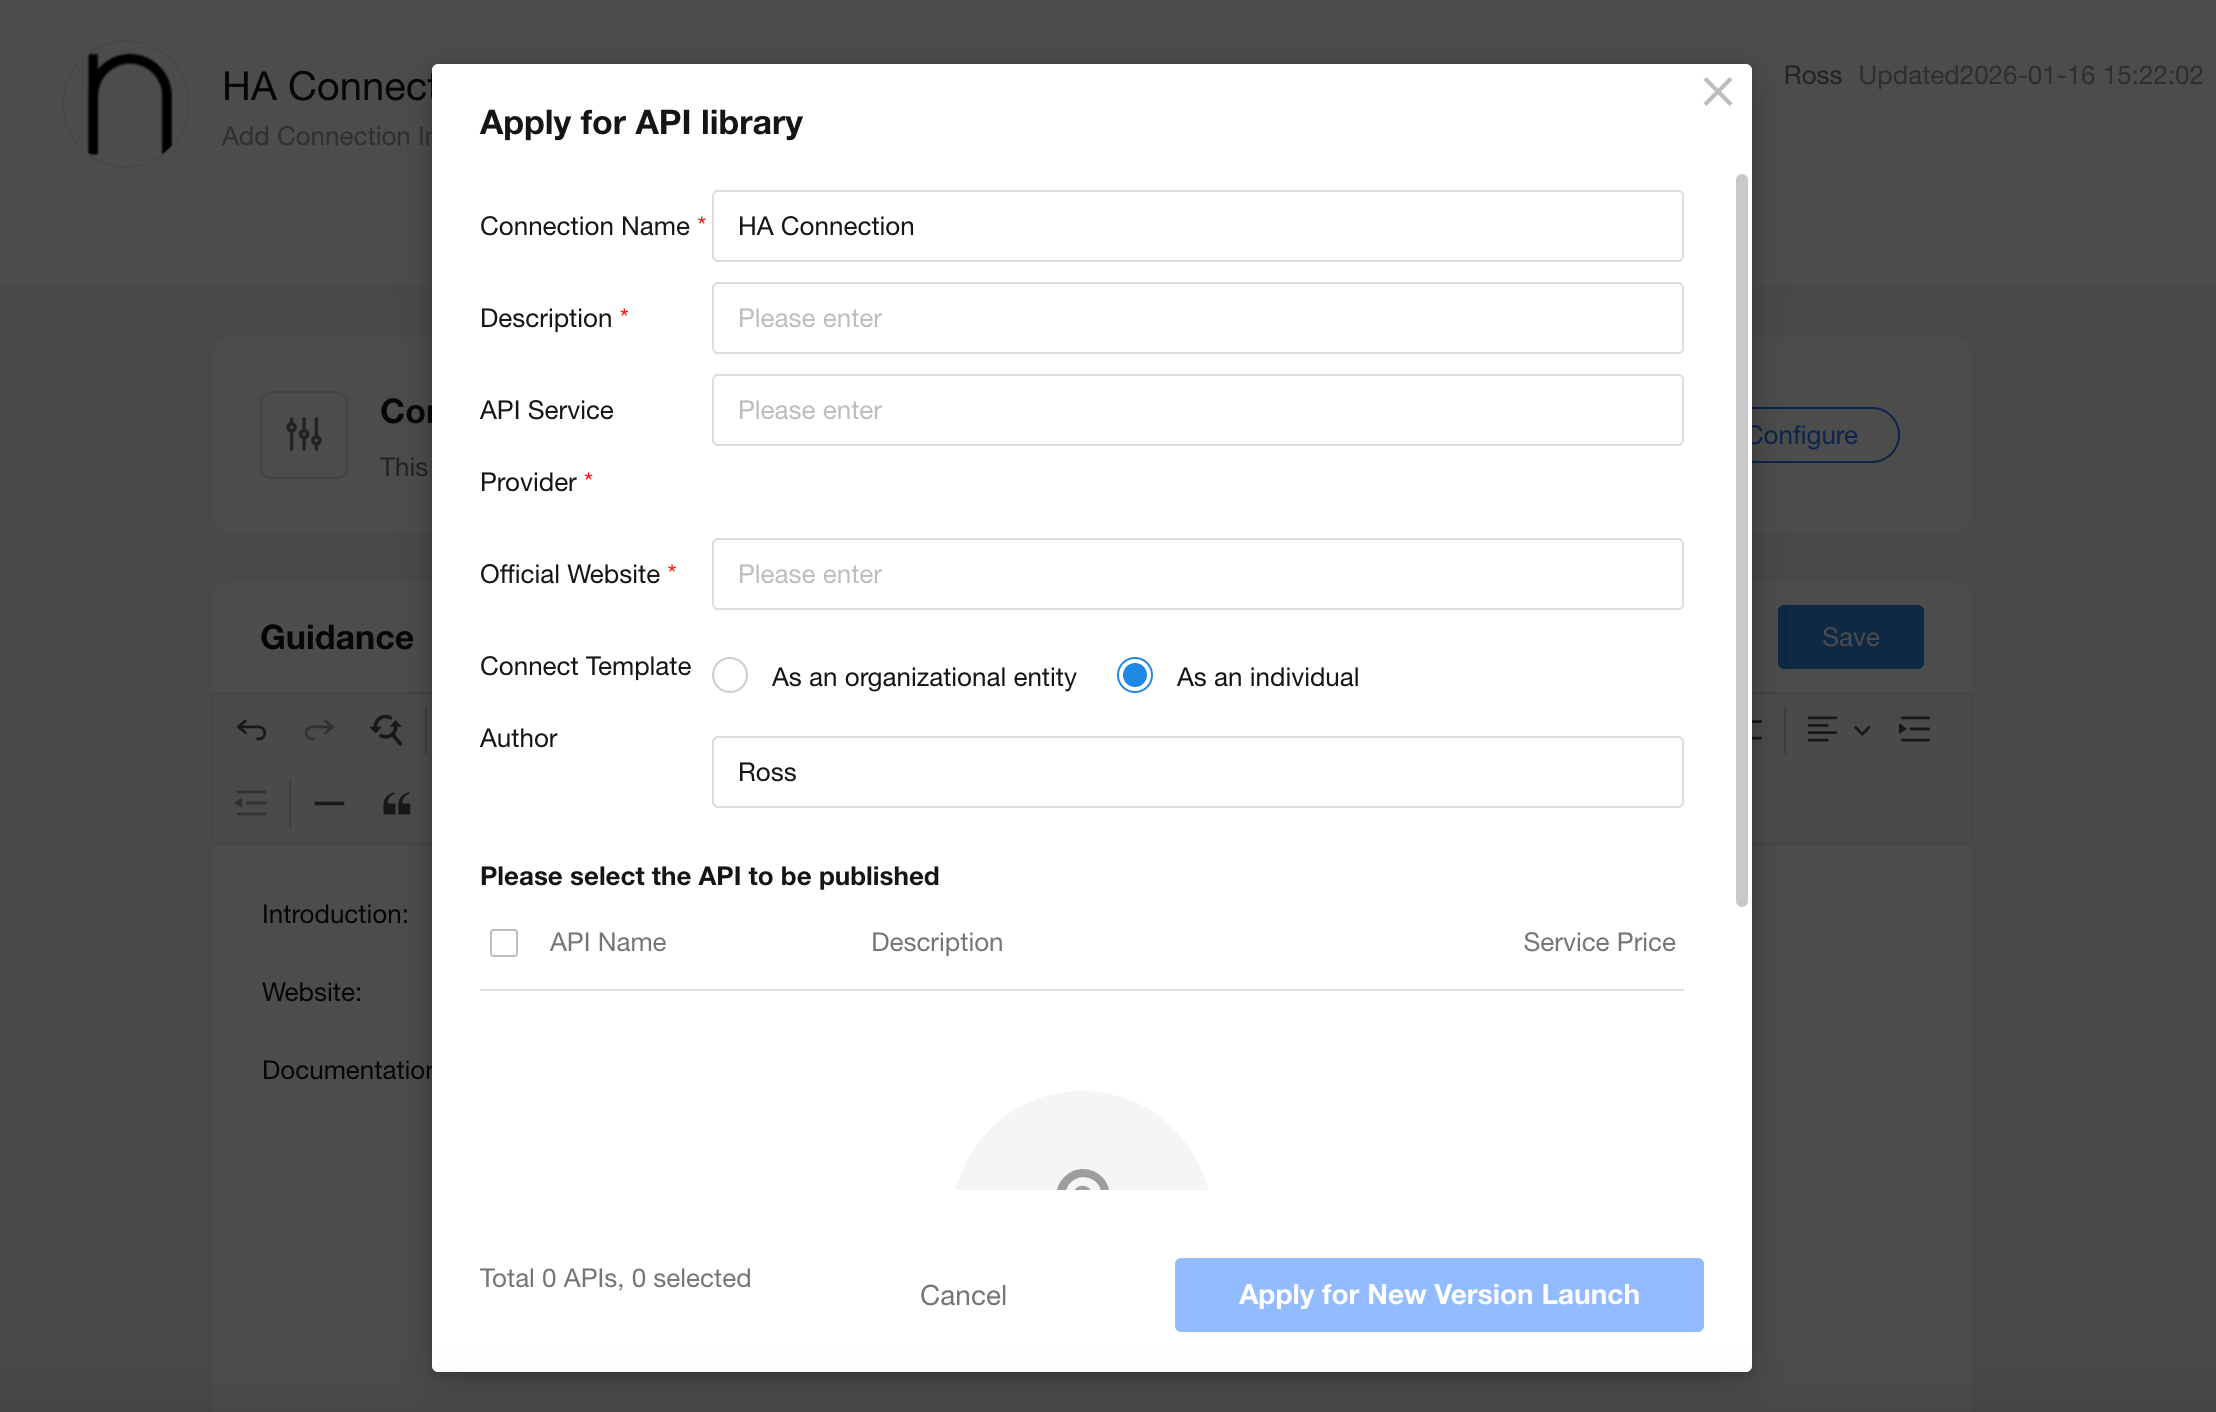This screenshot has height=1412, width=2216.
Task: Click into the Description field
Action: pos(1197,318)
